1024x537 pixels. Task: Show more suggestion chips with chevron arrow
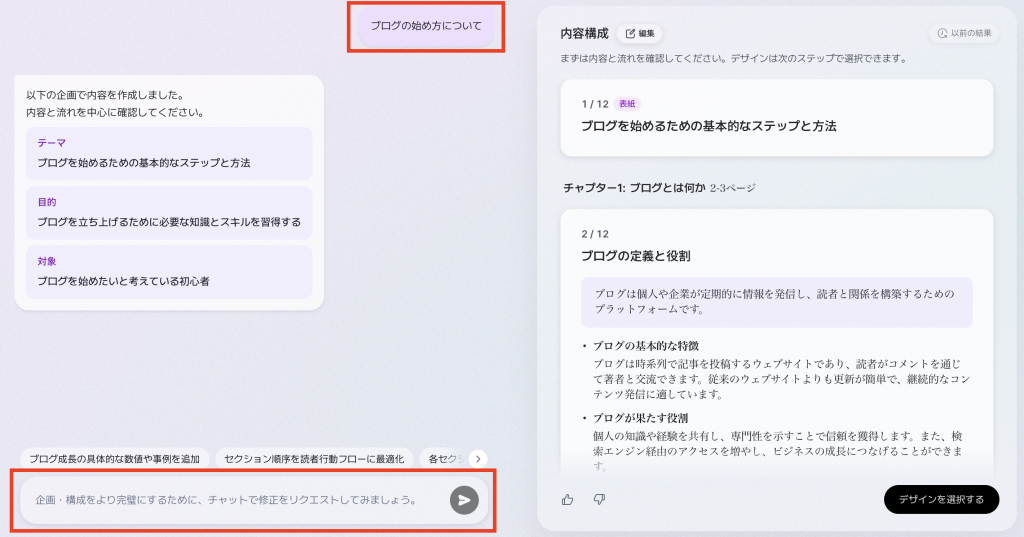click(x=478, y=459)
